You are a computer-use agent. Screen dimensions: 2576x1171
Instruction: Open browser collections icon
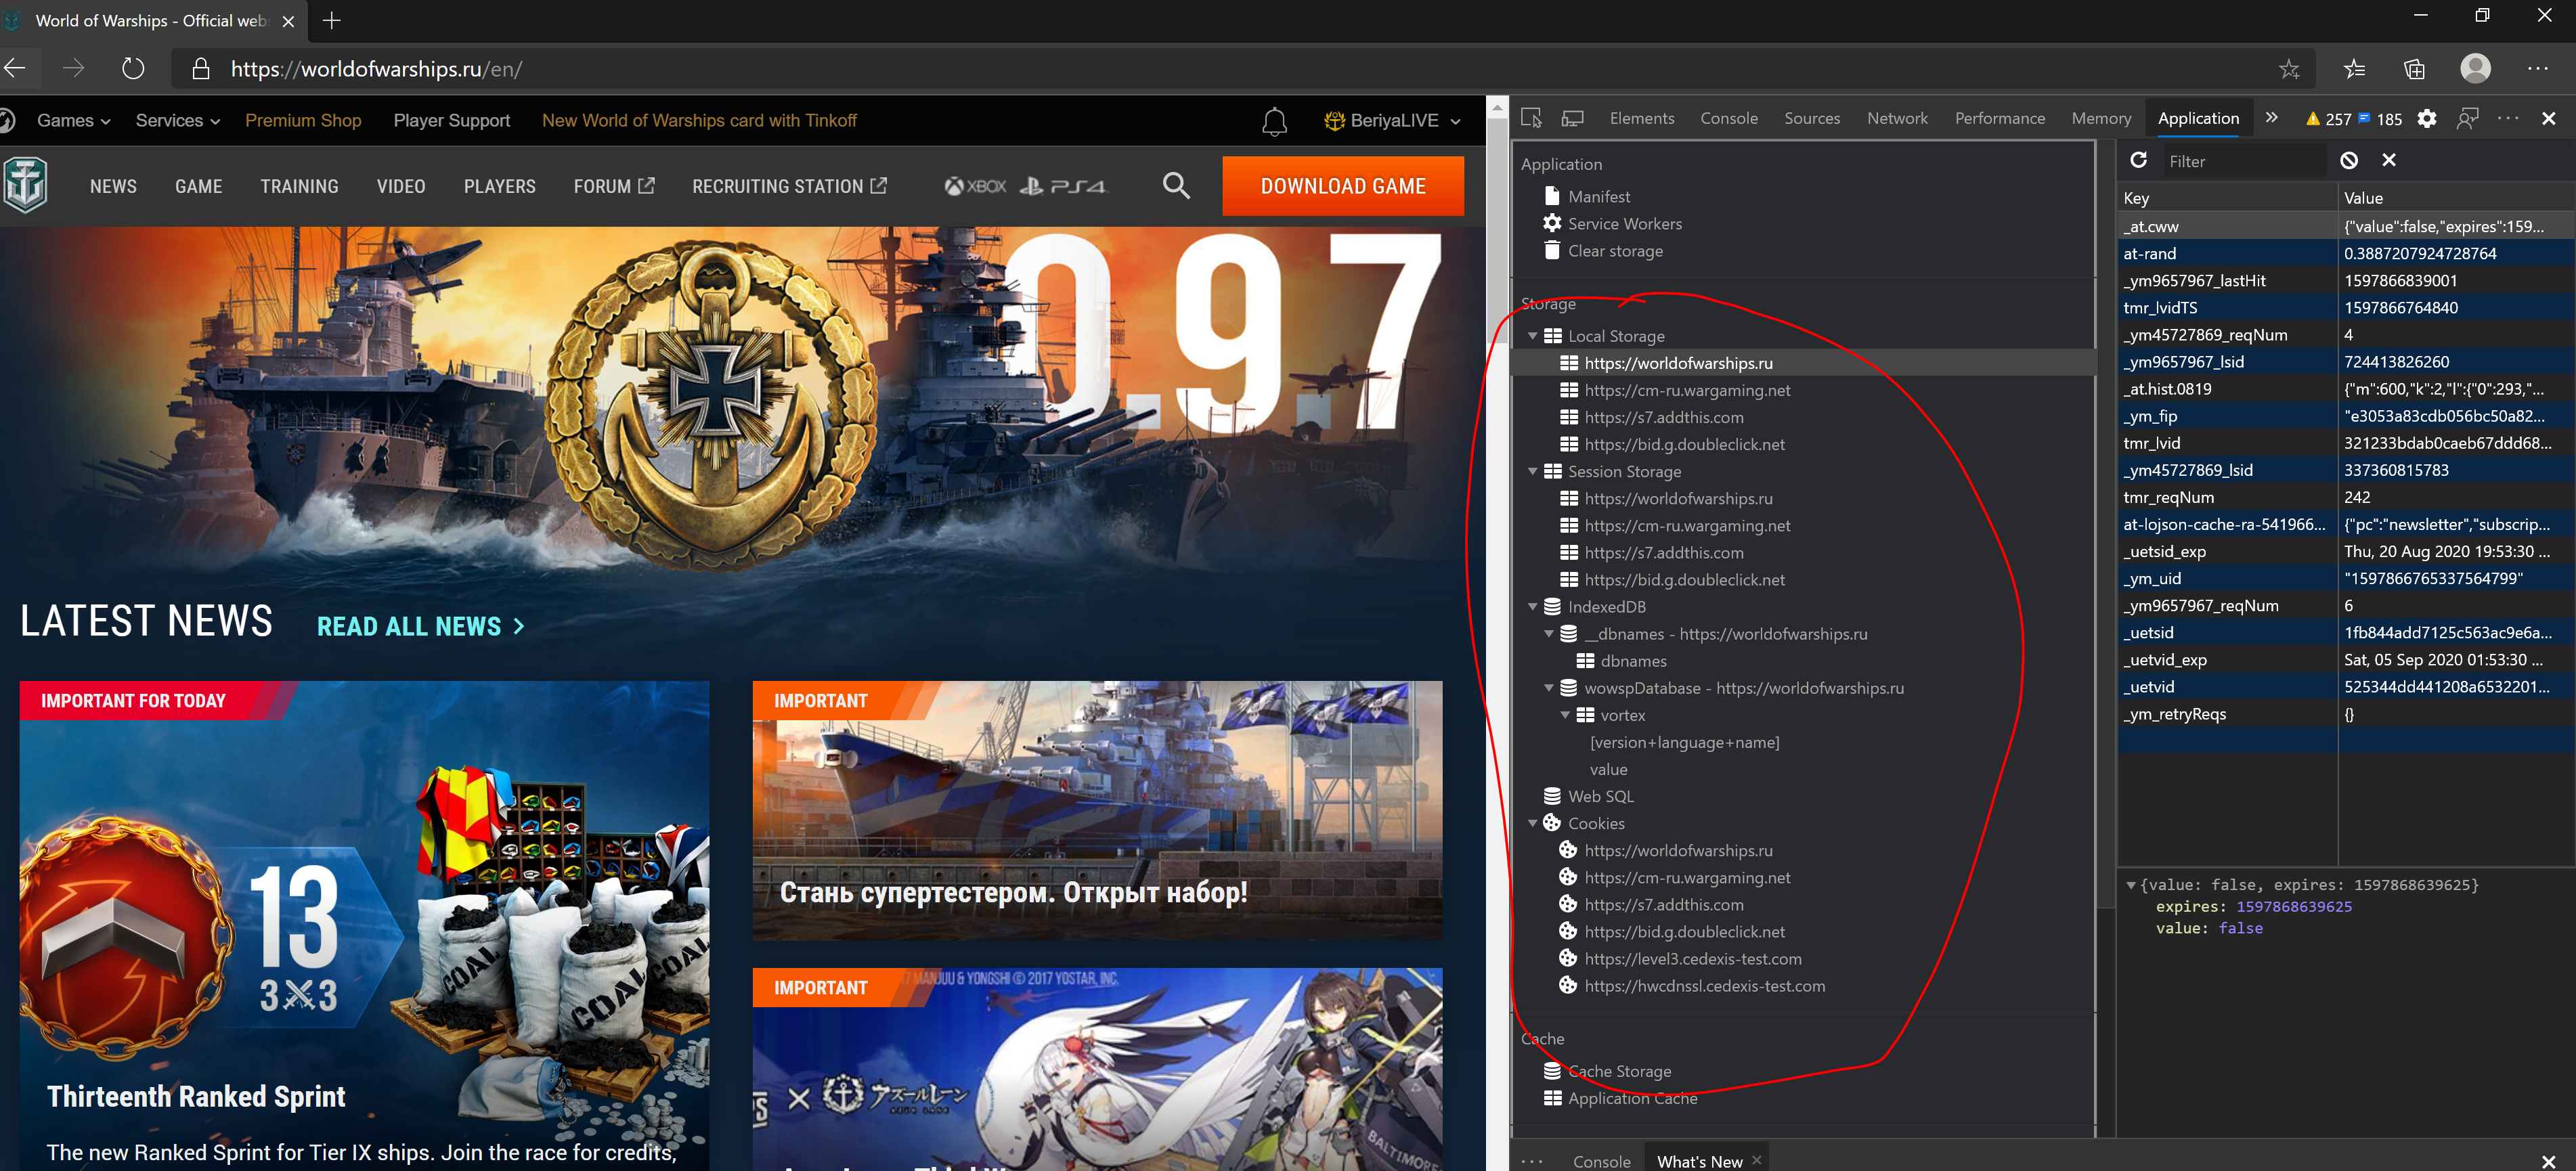click(x=2414, y=69)
